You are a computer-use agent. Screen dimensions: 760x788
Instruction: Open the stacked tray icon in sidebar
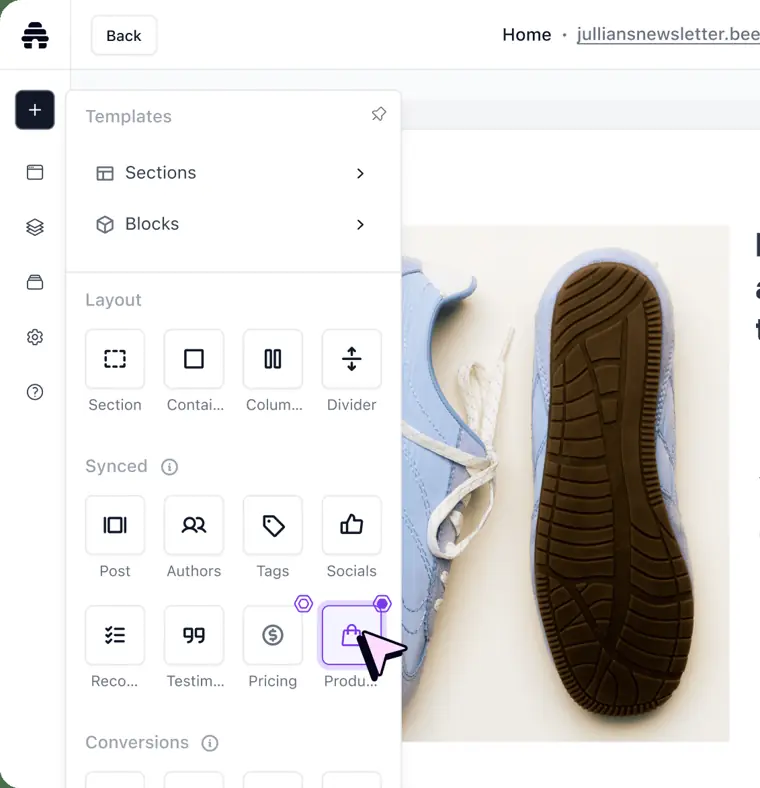coord(35,282)
